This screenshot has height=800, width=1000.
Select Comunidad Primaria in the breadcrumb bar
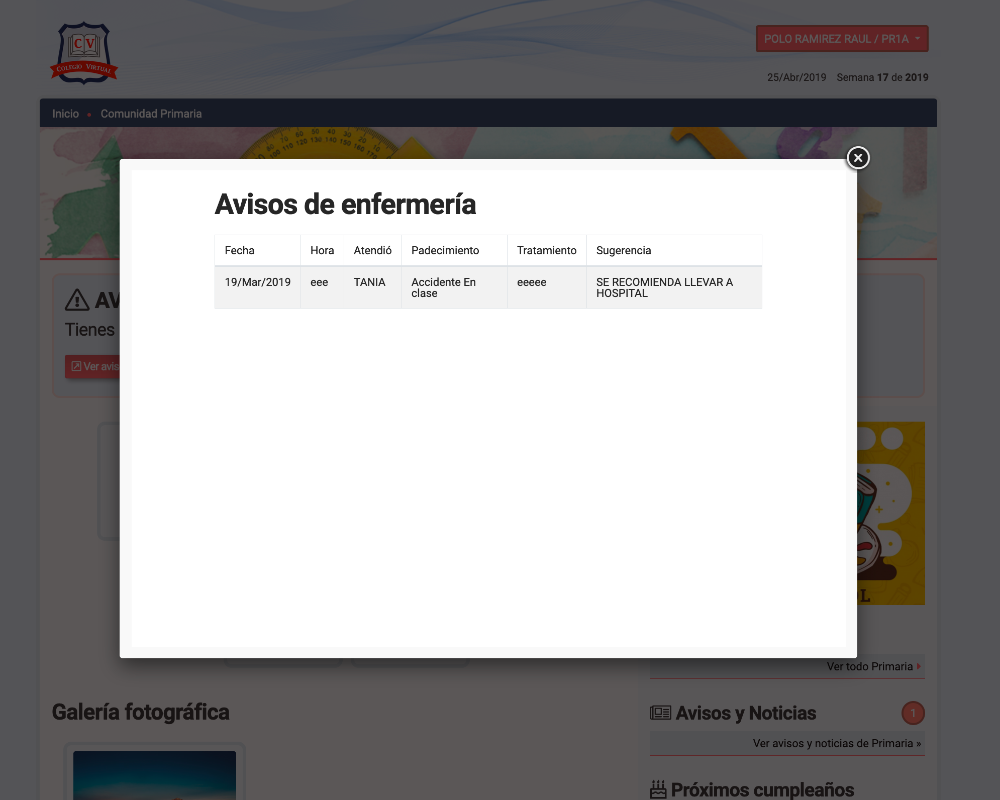pyautogui.click(x=151, y=114)
